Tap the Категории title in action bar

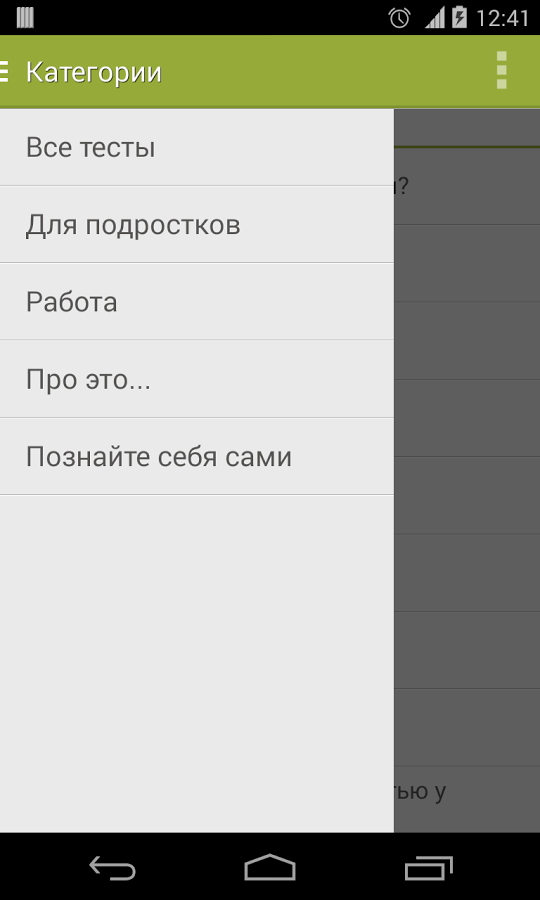pyautogui.click(x=94, y=72)
